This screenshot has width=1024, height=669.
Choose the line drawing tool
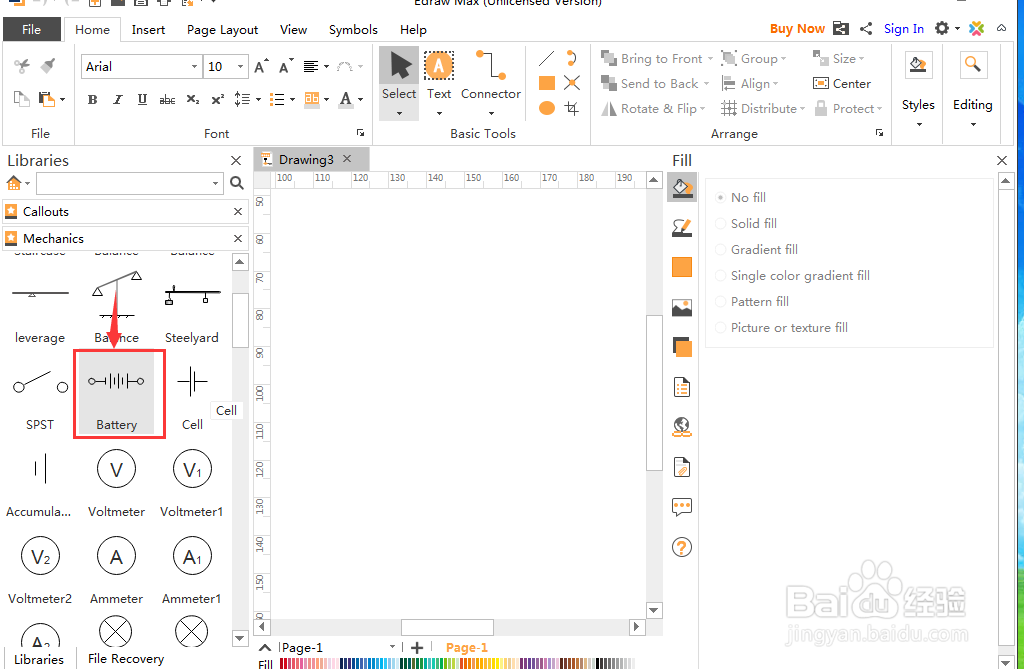tap(547, 59)
